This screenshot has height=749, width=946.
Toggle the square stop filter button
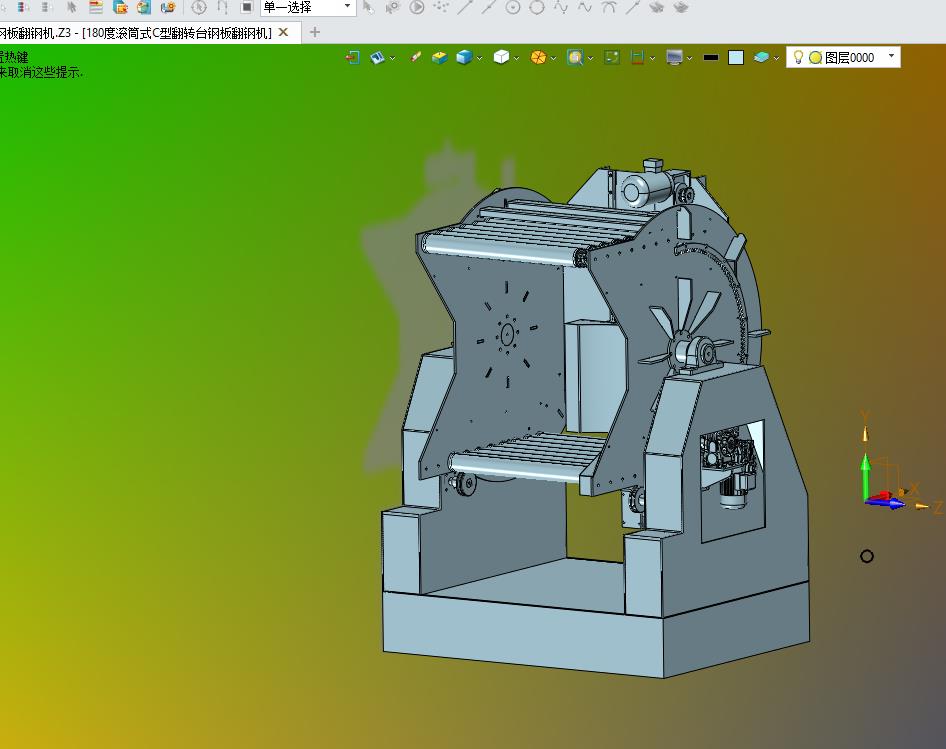[x=247, y=7]
